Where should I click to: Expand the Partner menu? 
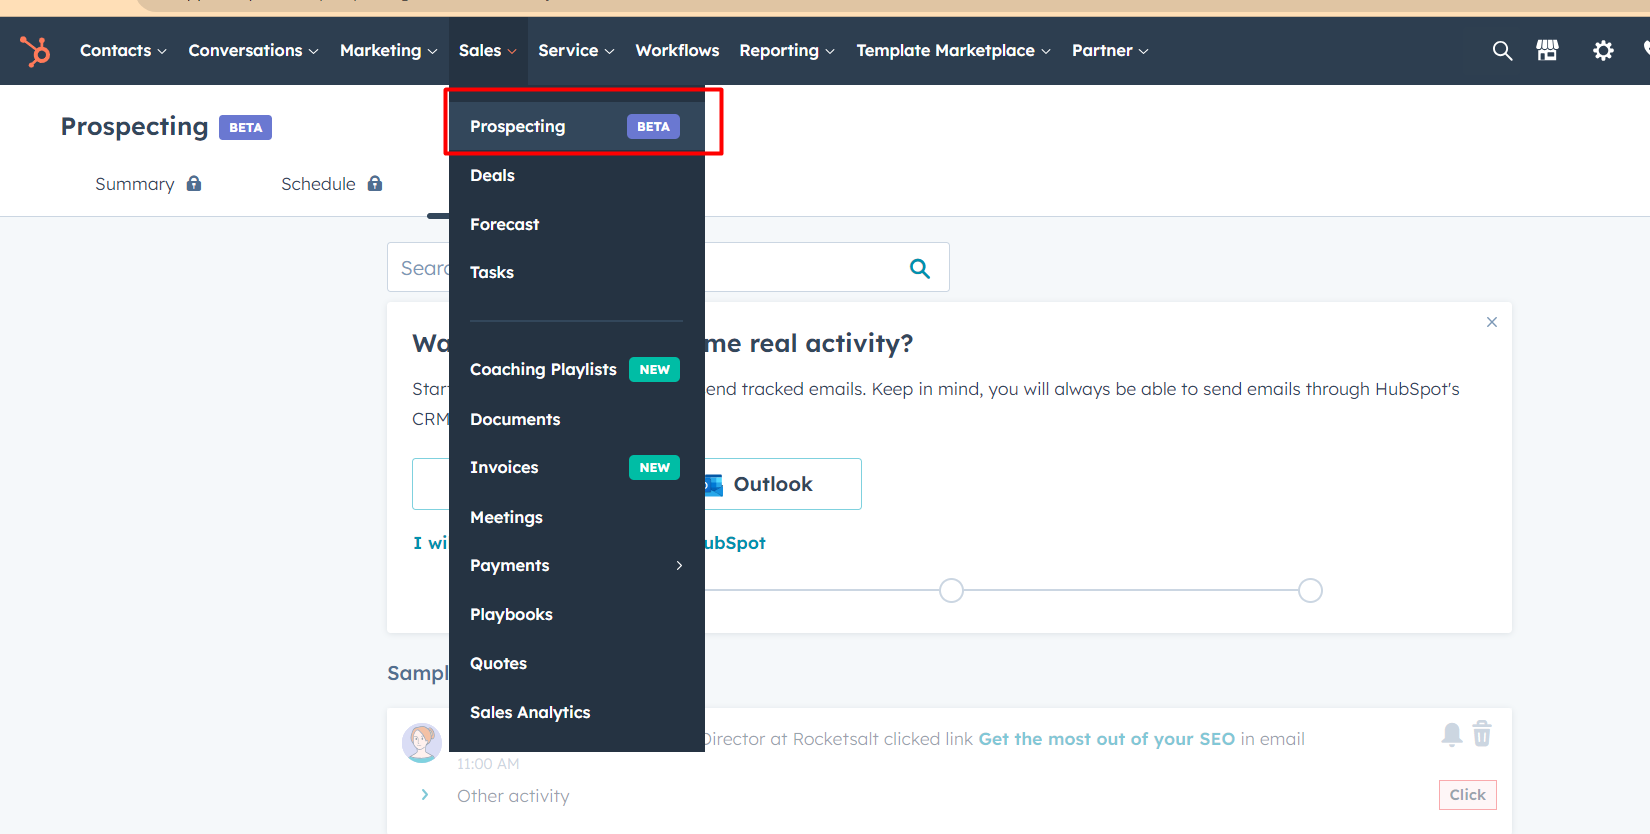(x=1110, y=50)
